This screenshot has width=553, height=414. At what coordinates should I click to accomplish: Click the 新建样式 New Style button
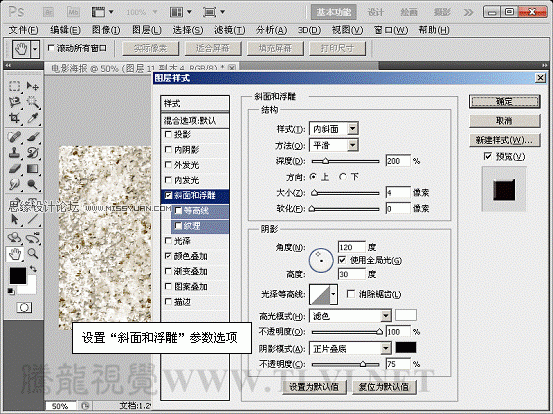coord(504,140)
